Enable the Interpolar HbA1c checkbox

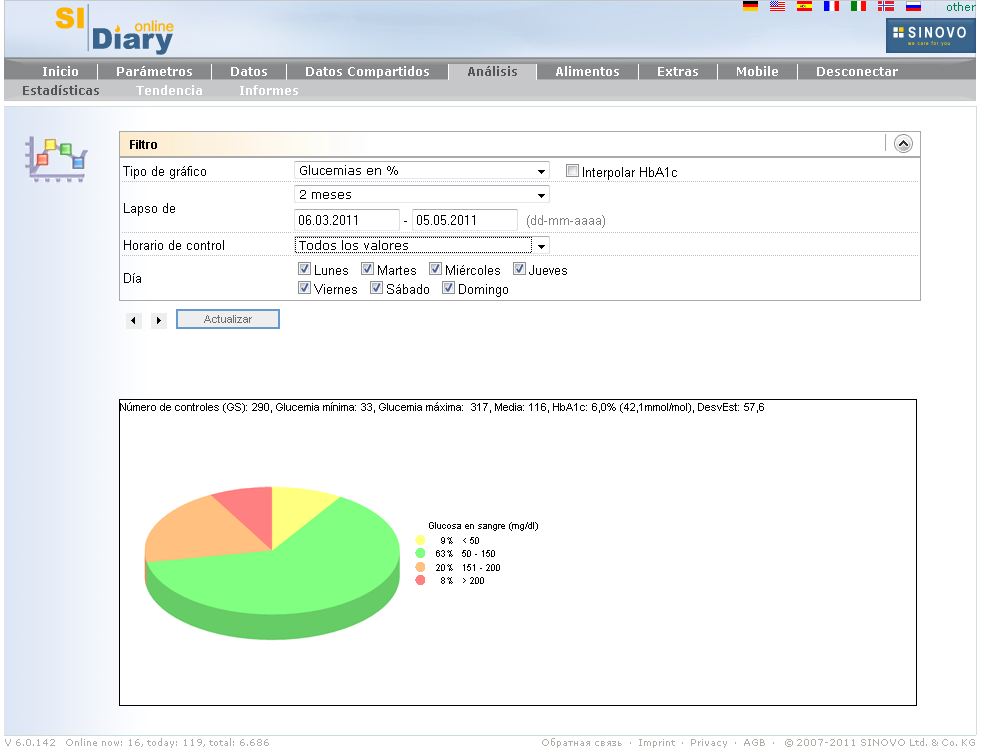click(572, 171)
